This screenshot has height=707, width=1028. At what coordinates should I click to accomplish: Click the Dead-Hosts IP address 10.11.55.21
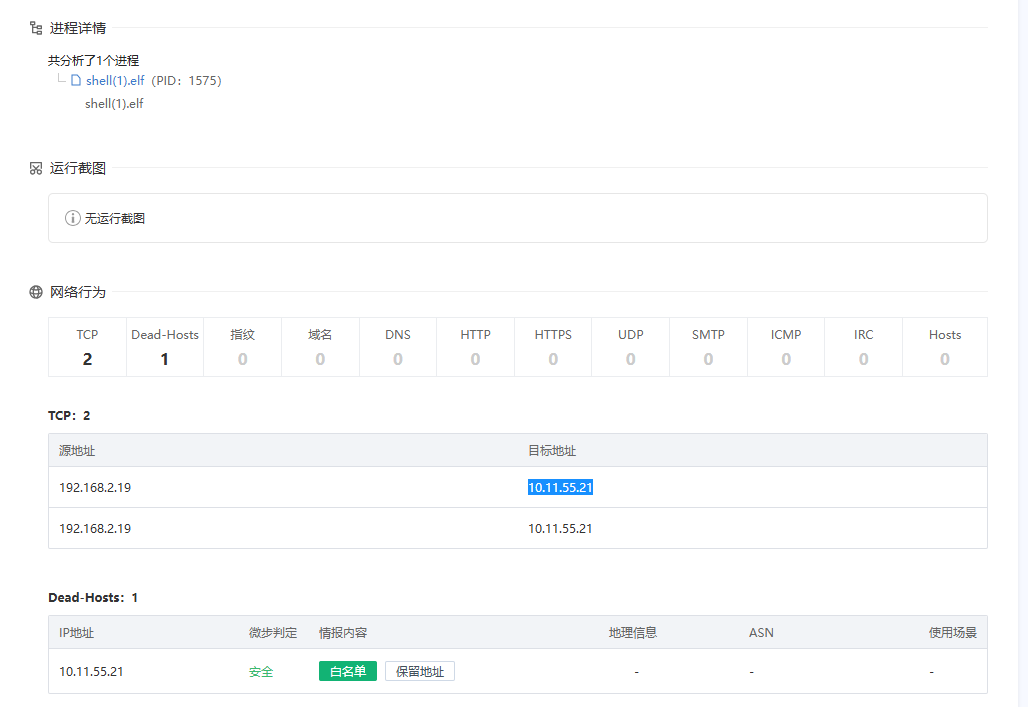point(91,671)
